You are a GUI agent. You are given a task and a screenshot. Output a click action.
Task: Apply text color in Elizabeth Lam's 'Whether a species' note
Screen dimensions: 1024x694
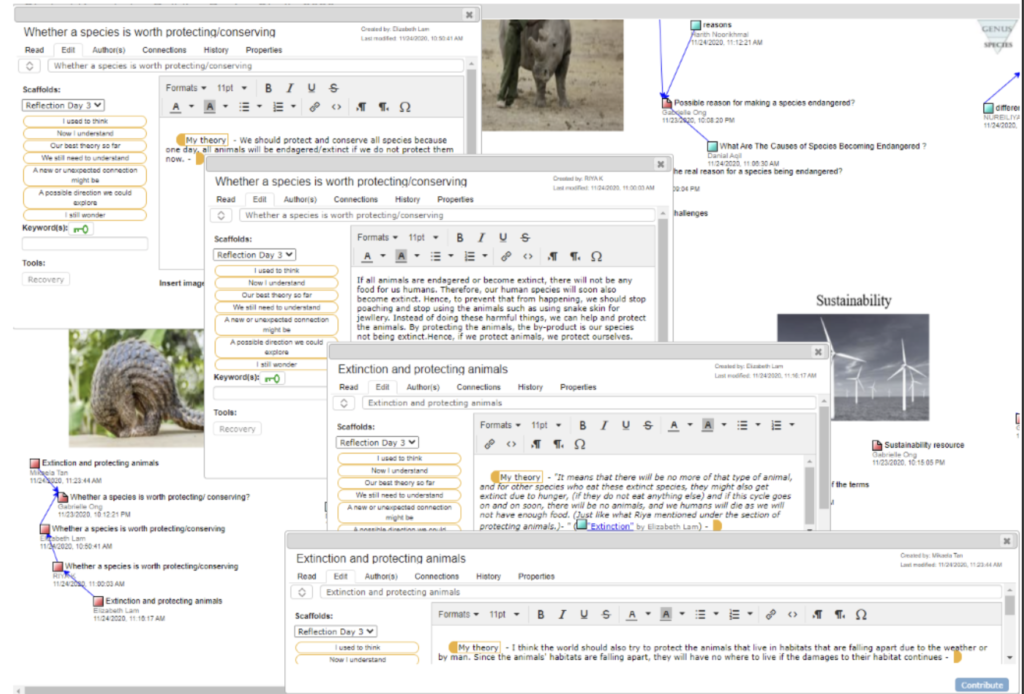pyautogui.click(x=176, y=107)
